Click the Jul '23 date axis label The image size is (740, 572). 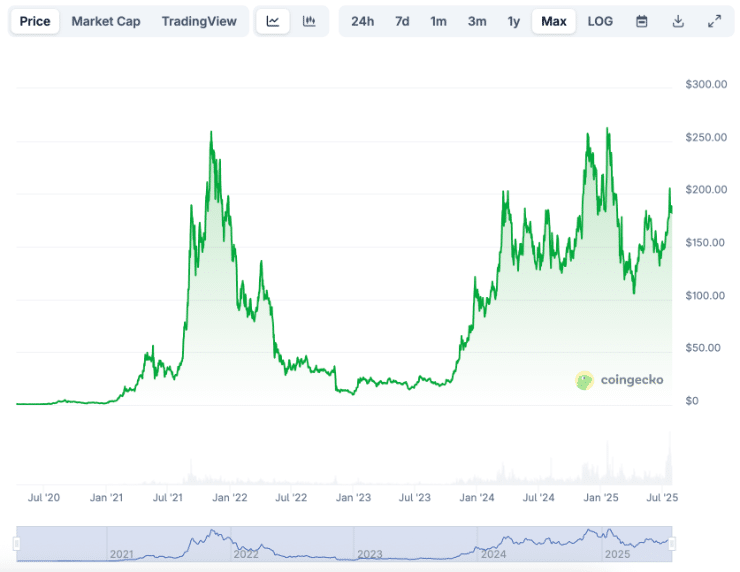point(415,497)
